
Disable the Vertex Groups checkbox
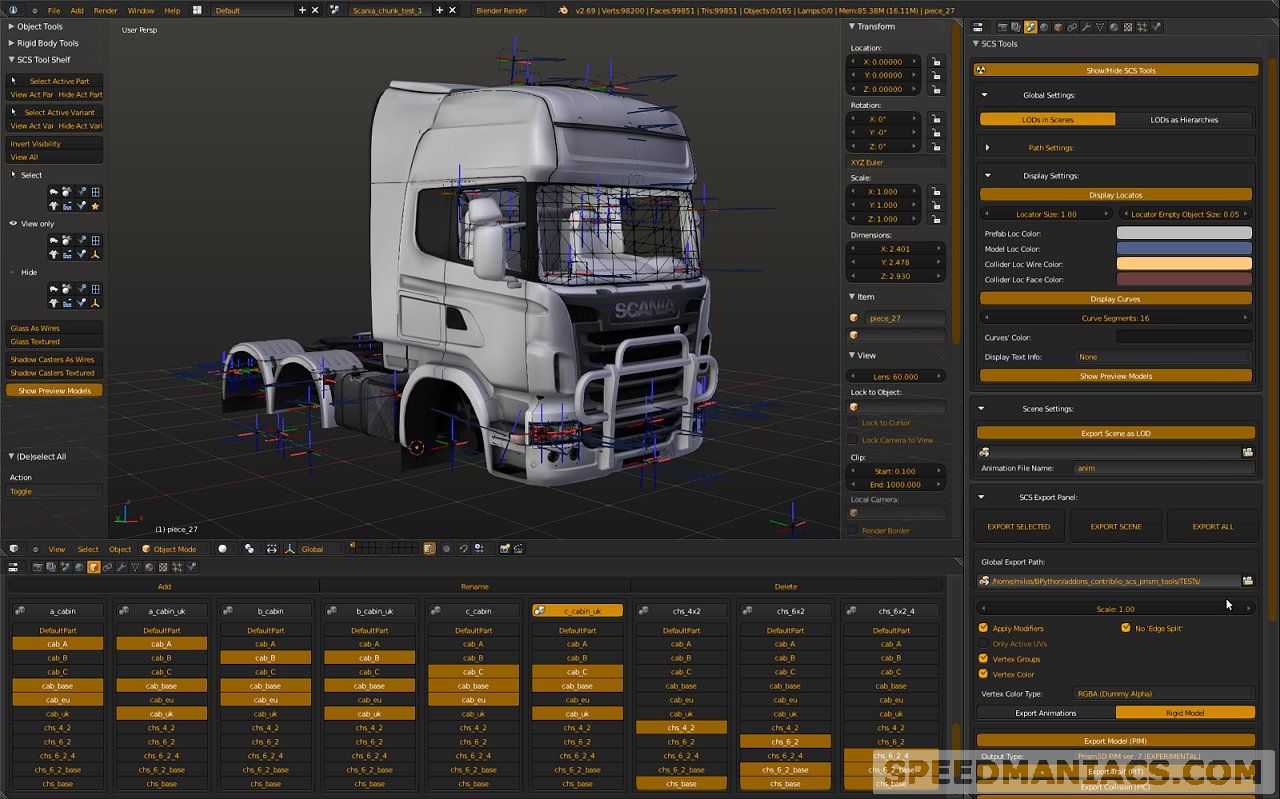coord(984,658)
